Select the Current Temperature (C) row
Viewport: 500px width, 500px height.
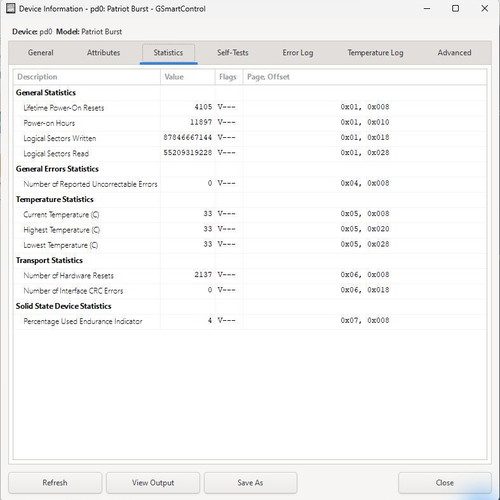coord(250,215)
